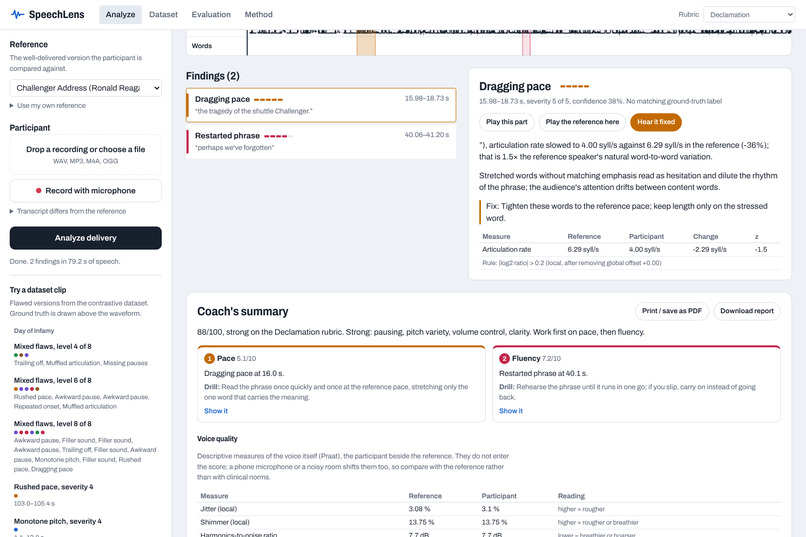Click the orange marker on the Words timeline
806x537 pixels.
tap(366, 43)
